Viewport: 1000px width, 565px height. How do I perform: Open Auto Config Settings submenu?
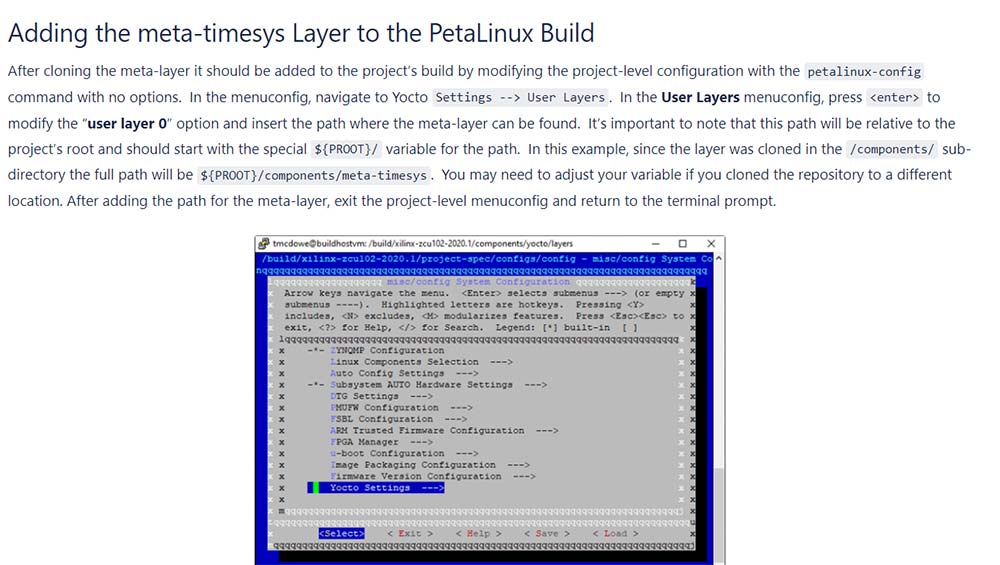pos(404,373)
